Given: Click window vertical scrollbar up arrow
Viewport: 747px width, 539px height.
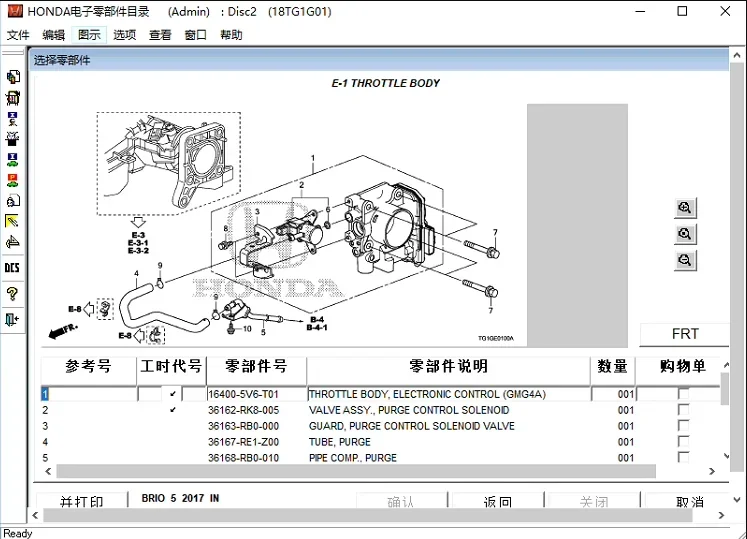Looking at the screenshot, I should click(x=737, y=54).
